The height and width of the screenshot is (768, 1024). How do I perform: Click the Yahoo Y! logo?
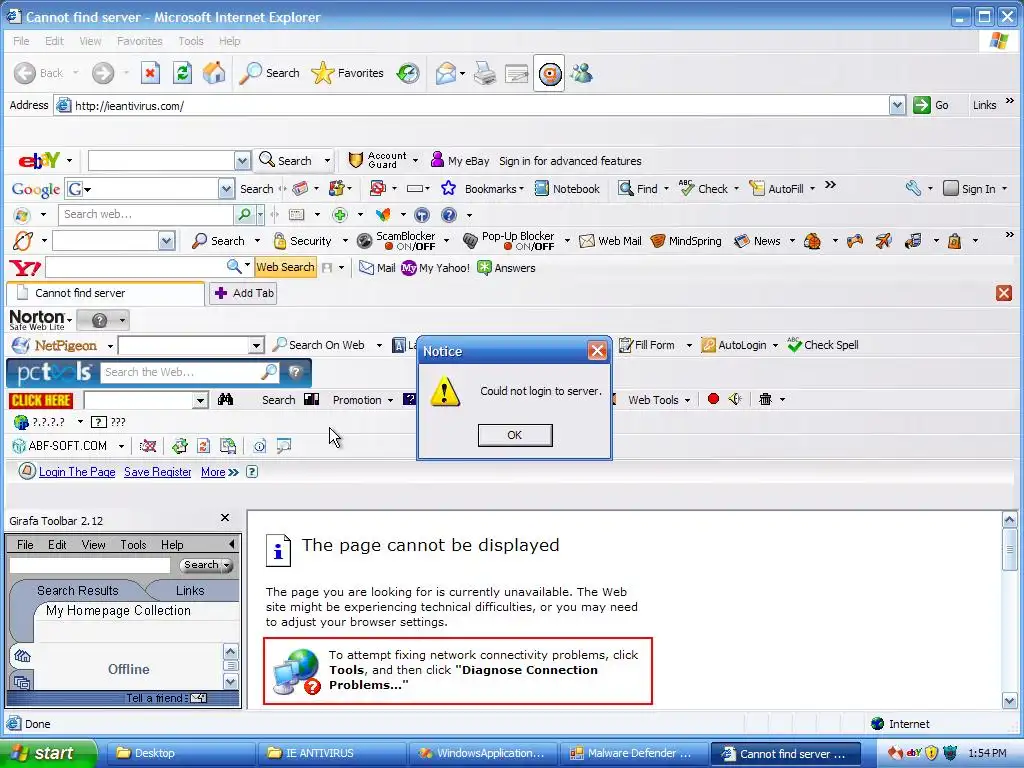pos(25,268)
